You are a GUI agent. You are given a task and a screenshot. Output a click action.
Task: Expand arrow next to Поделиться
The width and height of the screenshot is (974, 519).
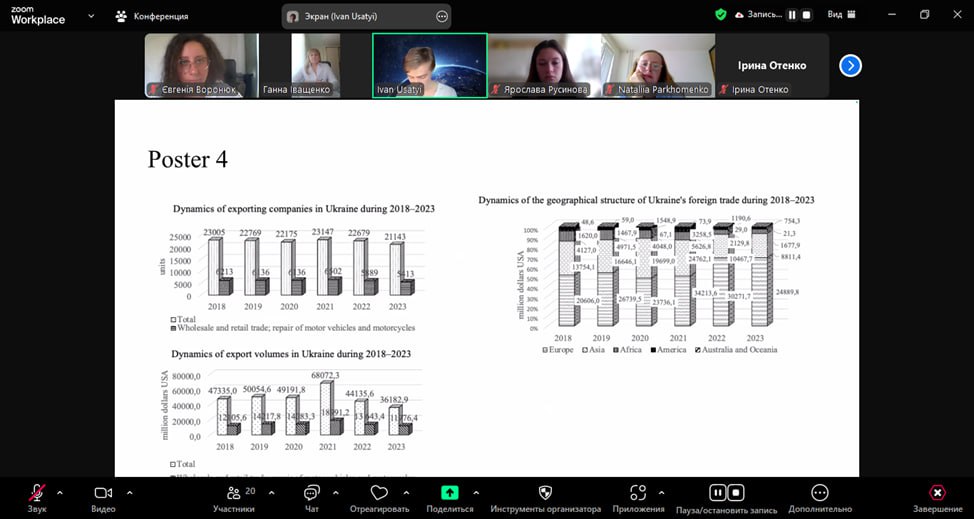click(476, 493)
